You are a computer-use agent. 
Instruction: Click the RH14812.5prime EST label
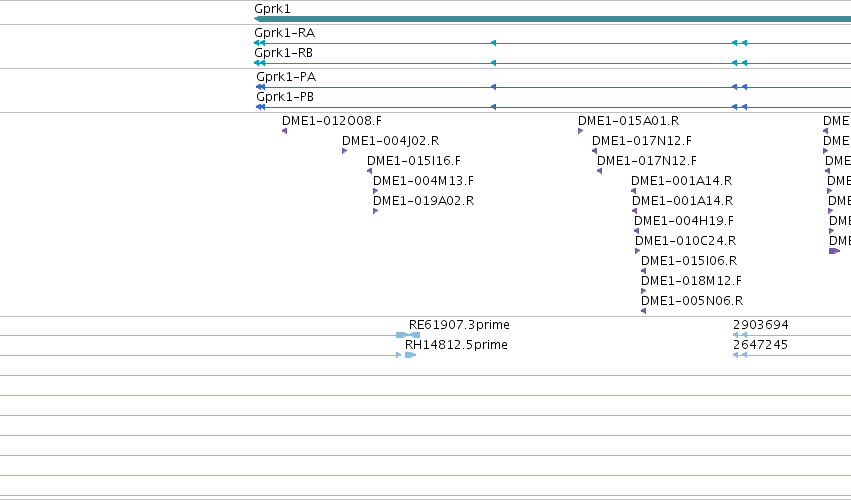456,345
